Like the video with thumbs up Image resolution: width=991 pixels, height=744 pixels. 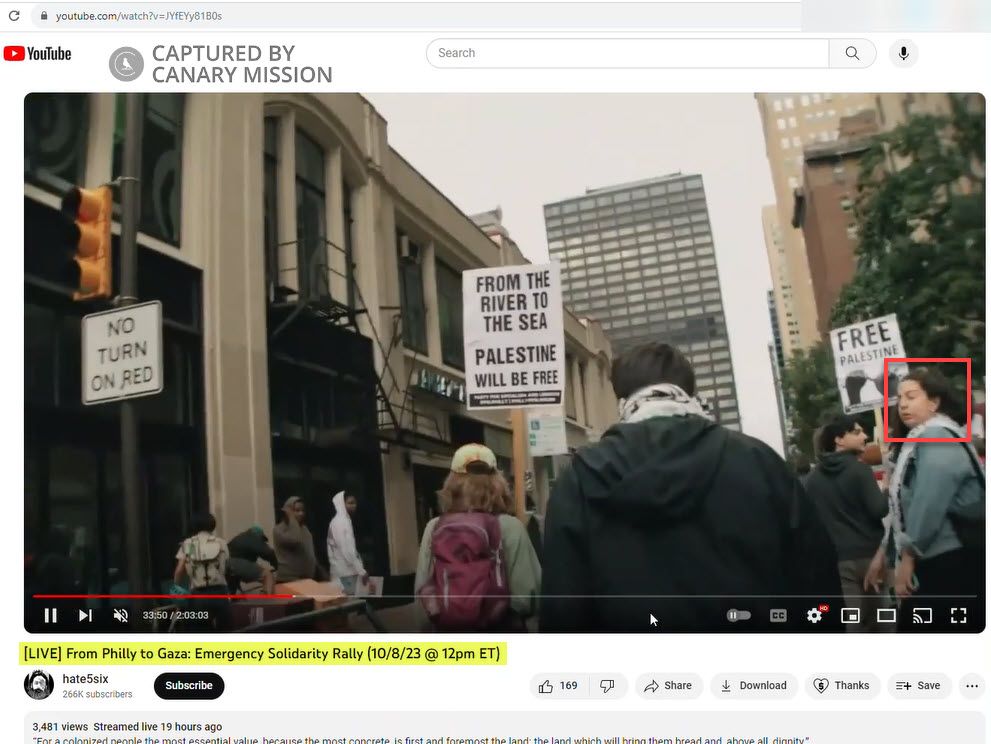click(x=558, y=685)
